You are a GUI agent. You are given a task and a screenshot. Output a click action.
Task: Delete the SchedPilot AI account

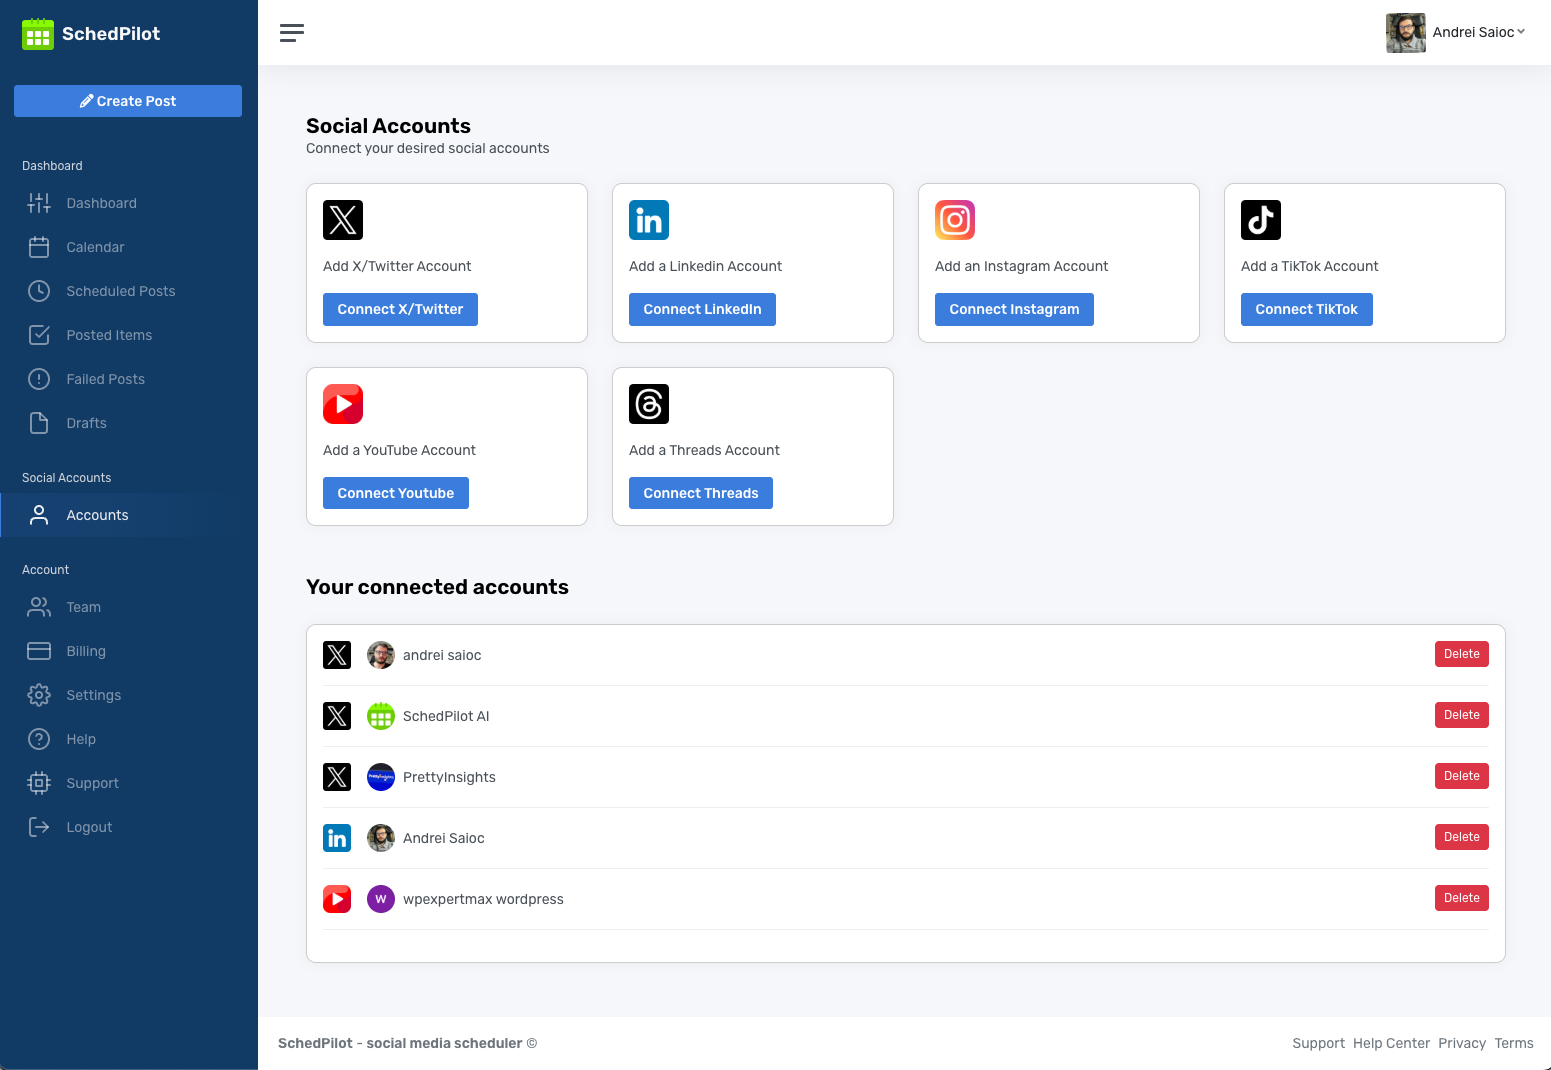pyautogui.click(x=1462, y=715)
